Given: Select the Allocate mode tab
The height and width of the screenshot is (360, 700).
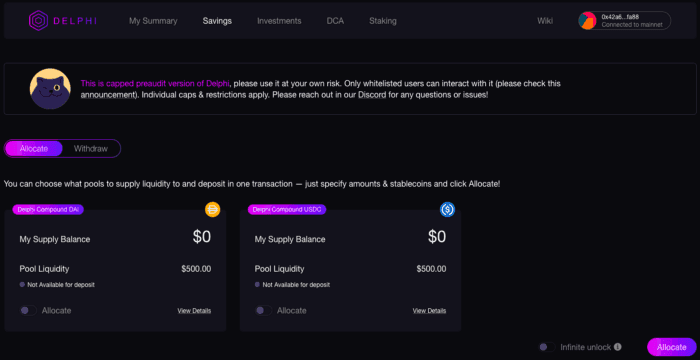Looking at the screenshot, I should (34, 149).
